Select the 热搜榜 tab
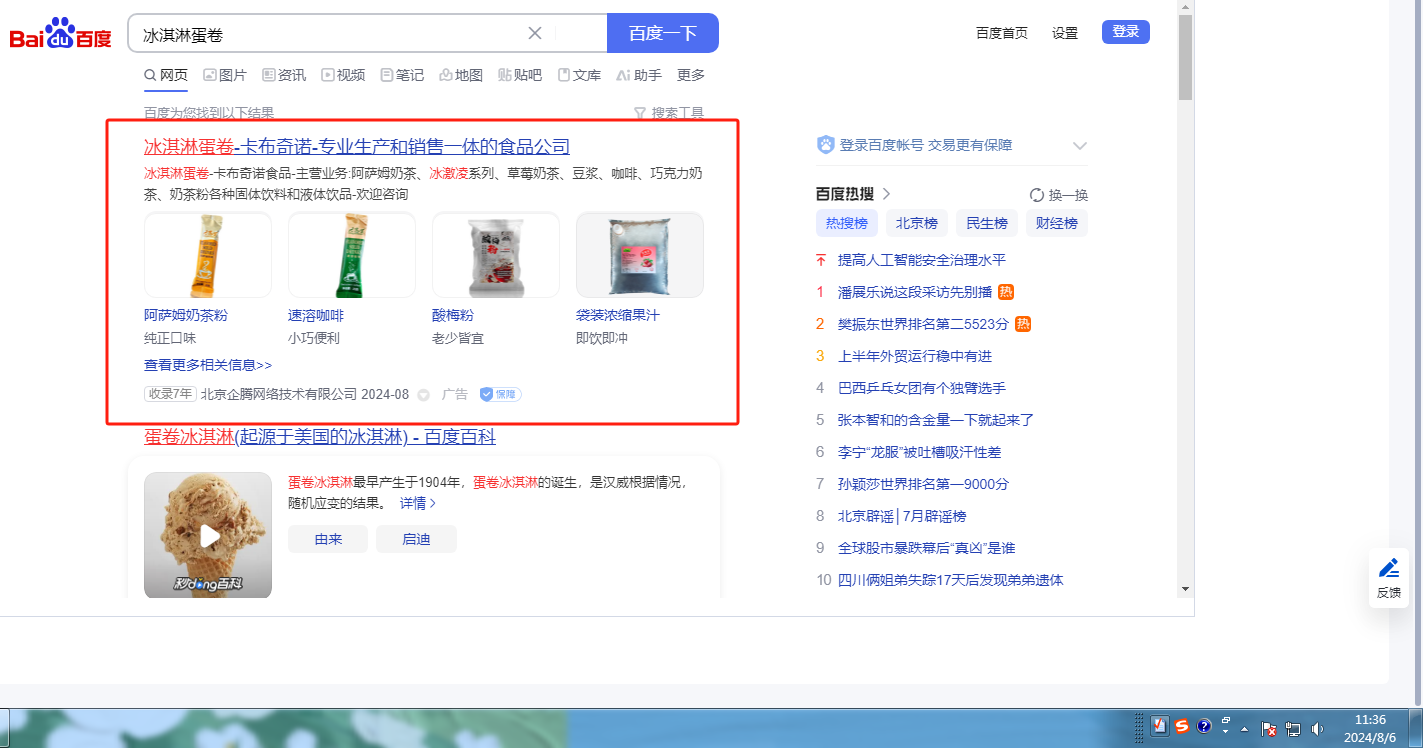 click(x=847, y=223)
